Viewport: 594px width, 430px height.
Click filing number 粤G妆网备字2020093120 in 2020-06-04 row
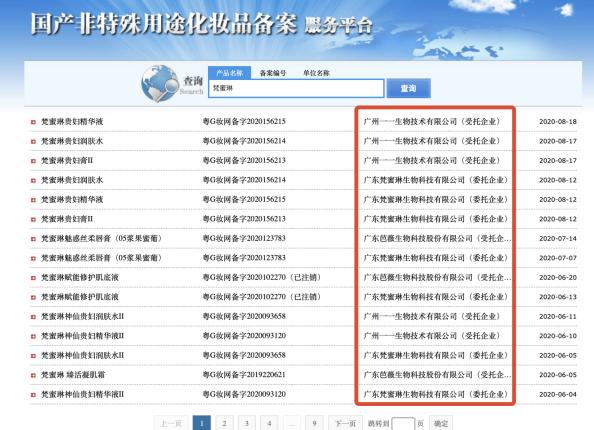244,394
